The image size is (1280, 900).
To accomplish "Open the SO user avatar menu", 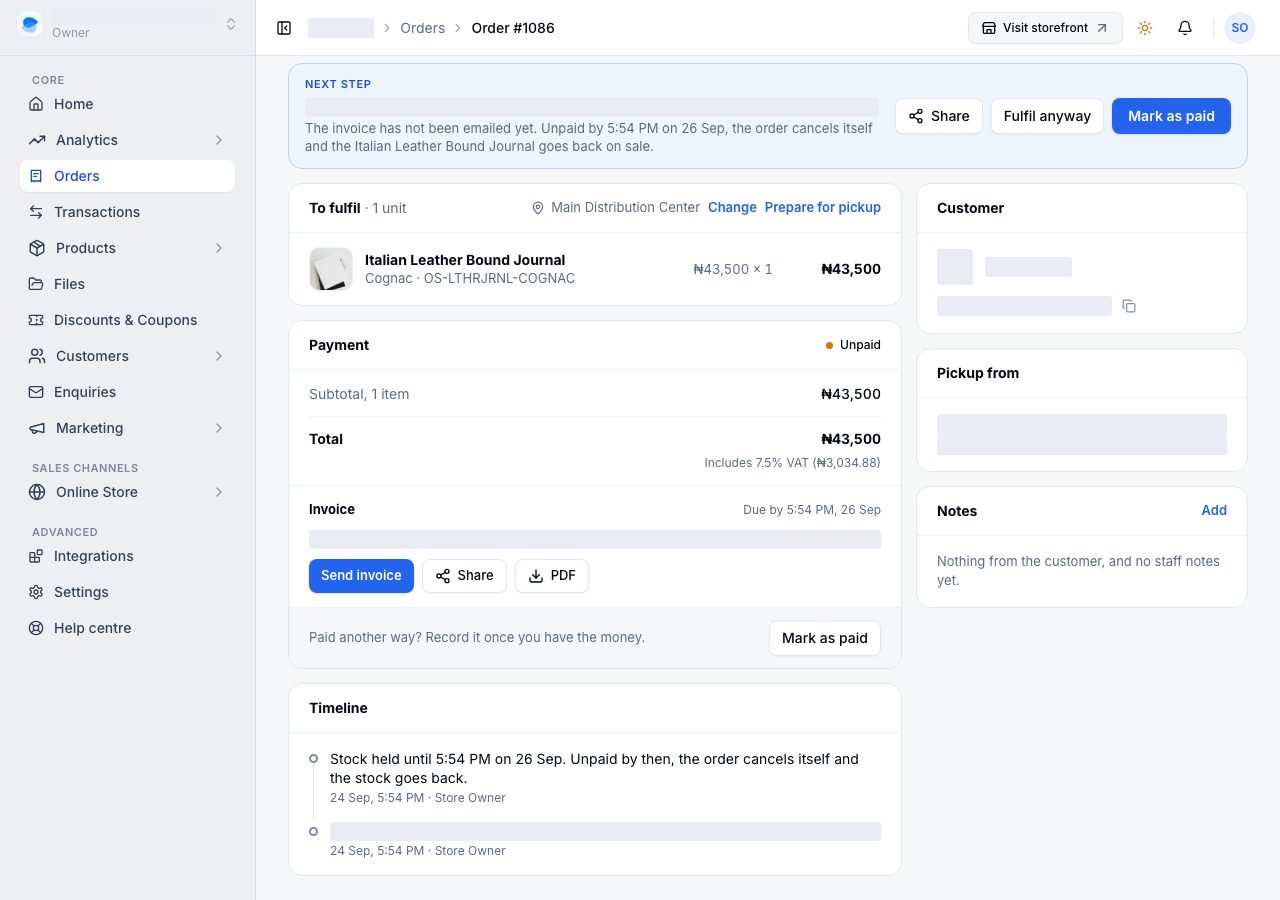I will 1240,28.
